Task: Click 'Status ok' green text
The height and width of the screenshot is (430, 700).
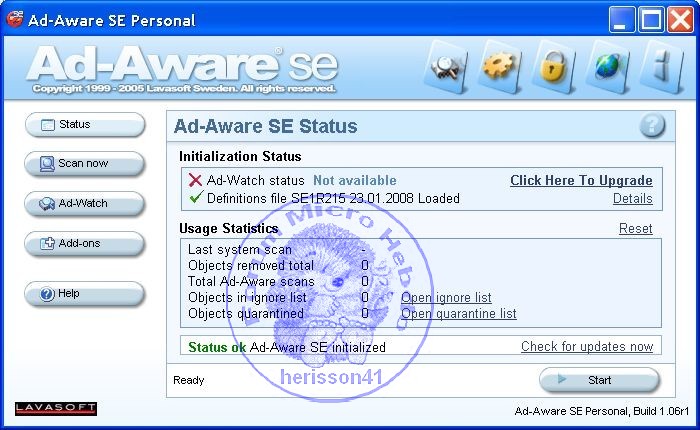Action: (217, 347)
